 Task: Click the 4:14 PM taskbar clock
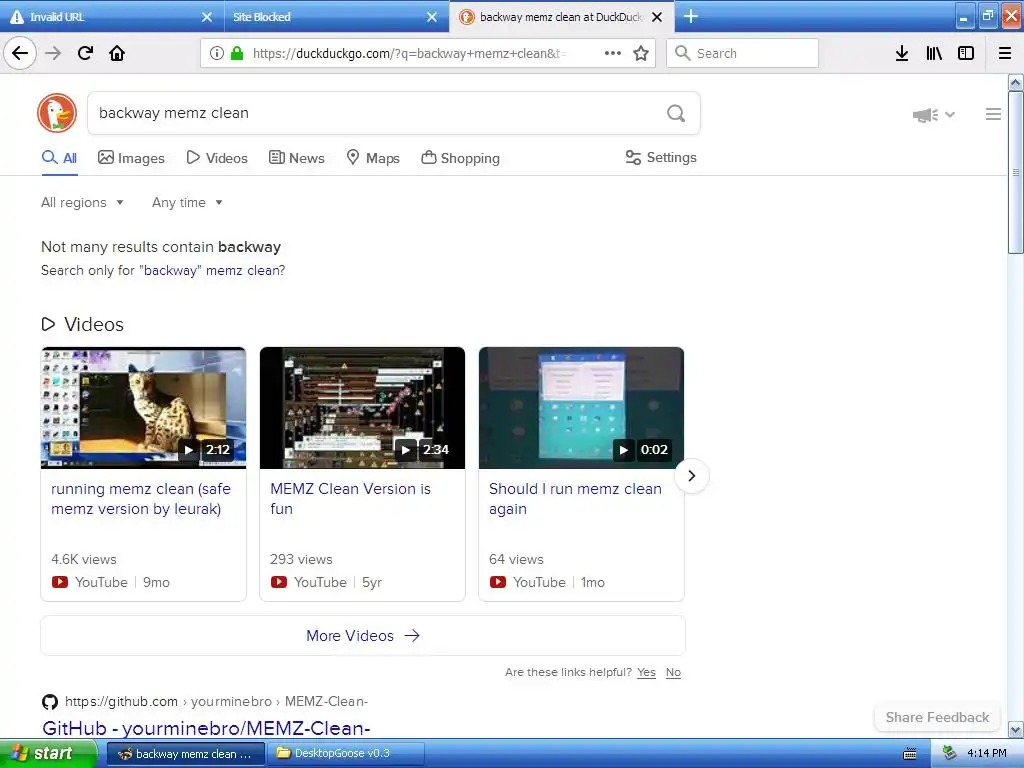tap(986, 754)
